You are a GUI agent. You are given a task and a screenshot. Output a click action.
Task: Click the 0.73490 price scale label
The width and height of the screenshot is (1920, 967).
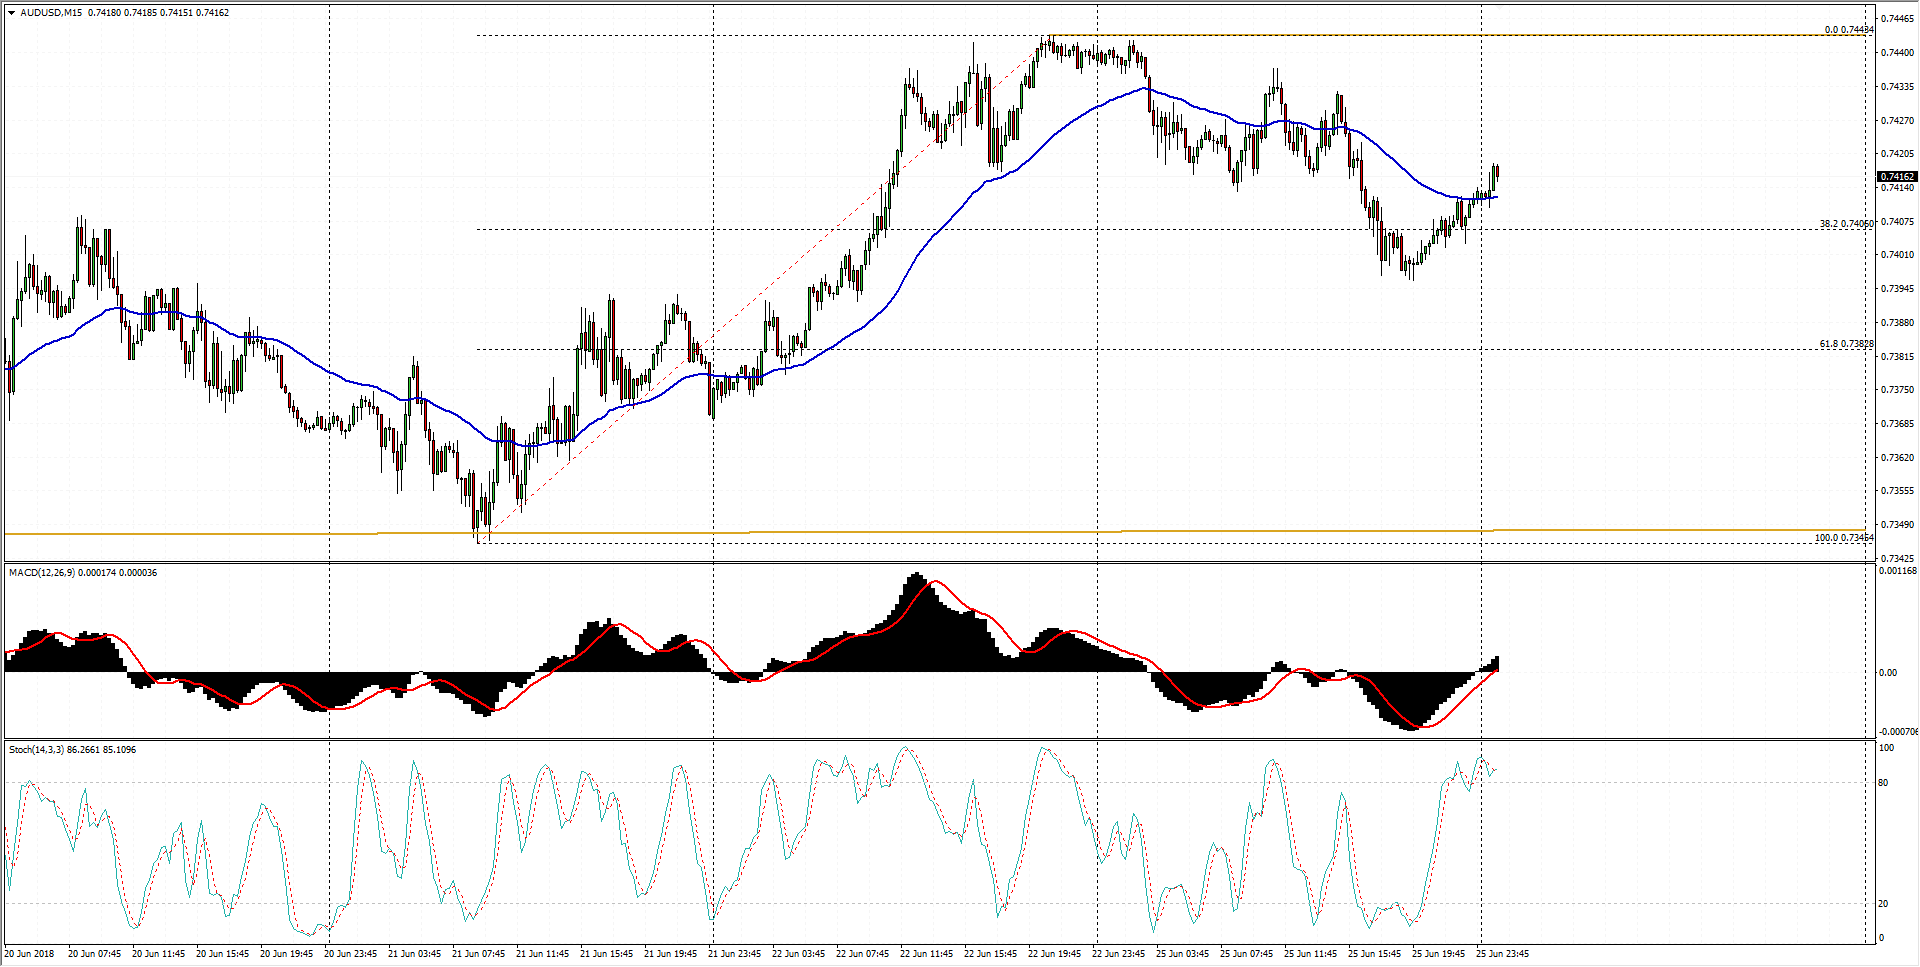click(1897, 525)
